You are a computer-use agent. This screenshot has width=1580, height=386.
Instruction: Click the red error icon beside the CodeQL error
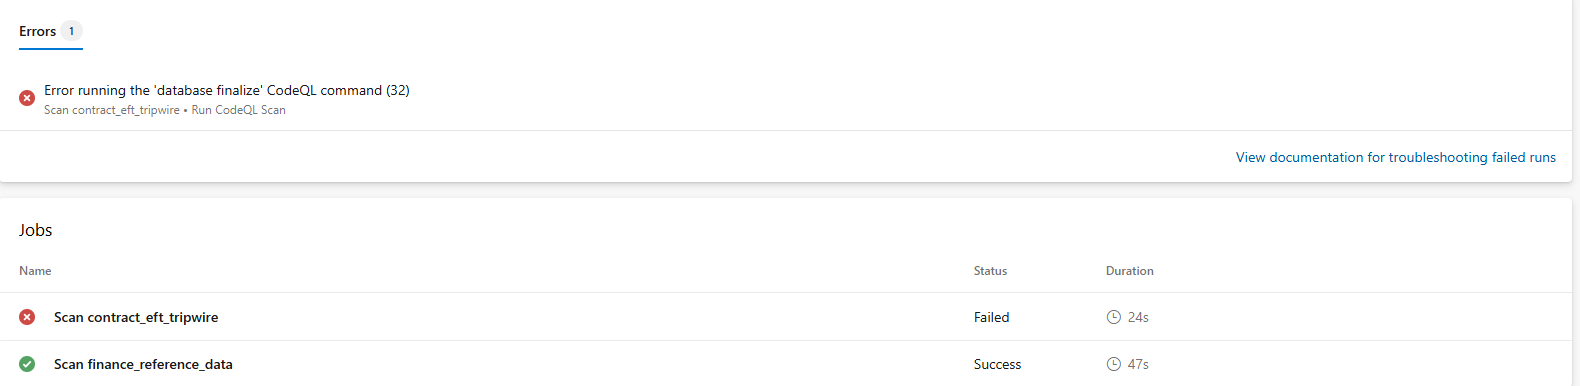coord(27,98)
